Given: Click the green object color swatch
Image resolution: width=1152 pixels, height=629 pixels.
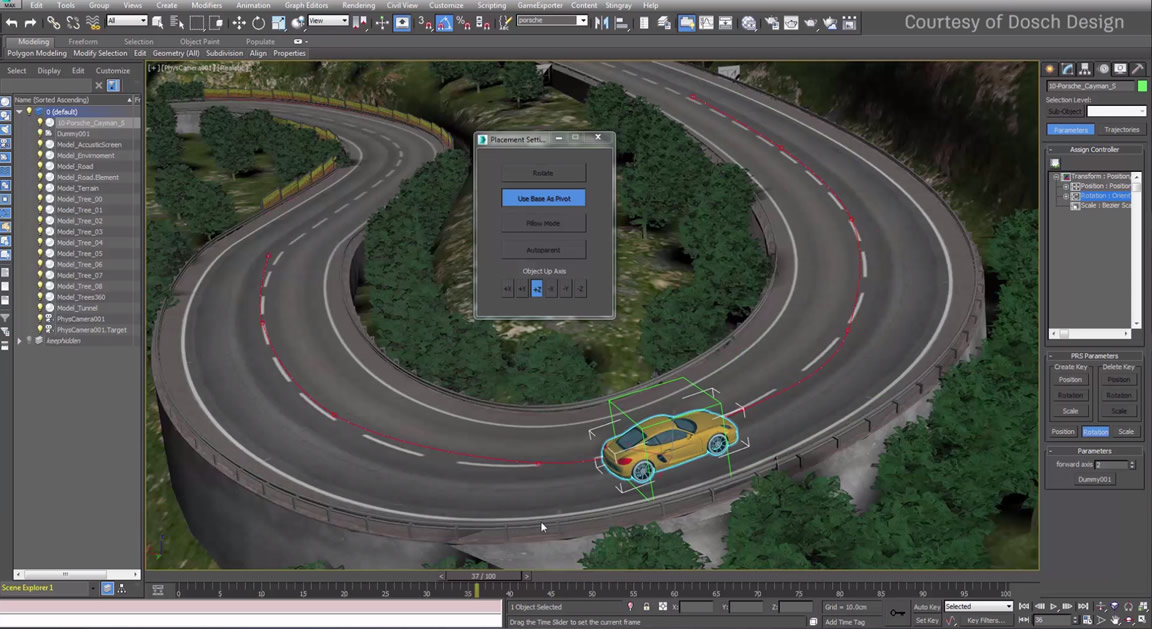Looking at the screenshot, I should [1142, 86].
